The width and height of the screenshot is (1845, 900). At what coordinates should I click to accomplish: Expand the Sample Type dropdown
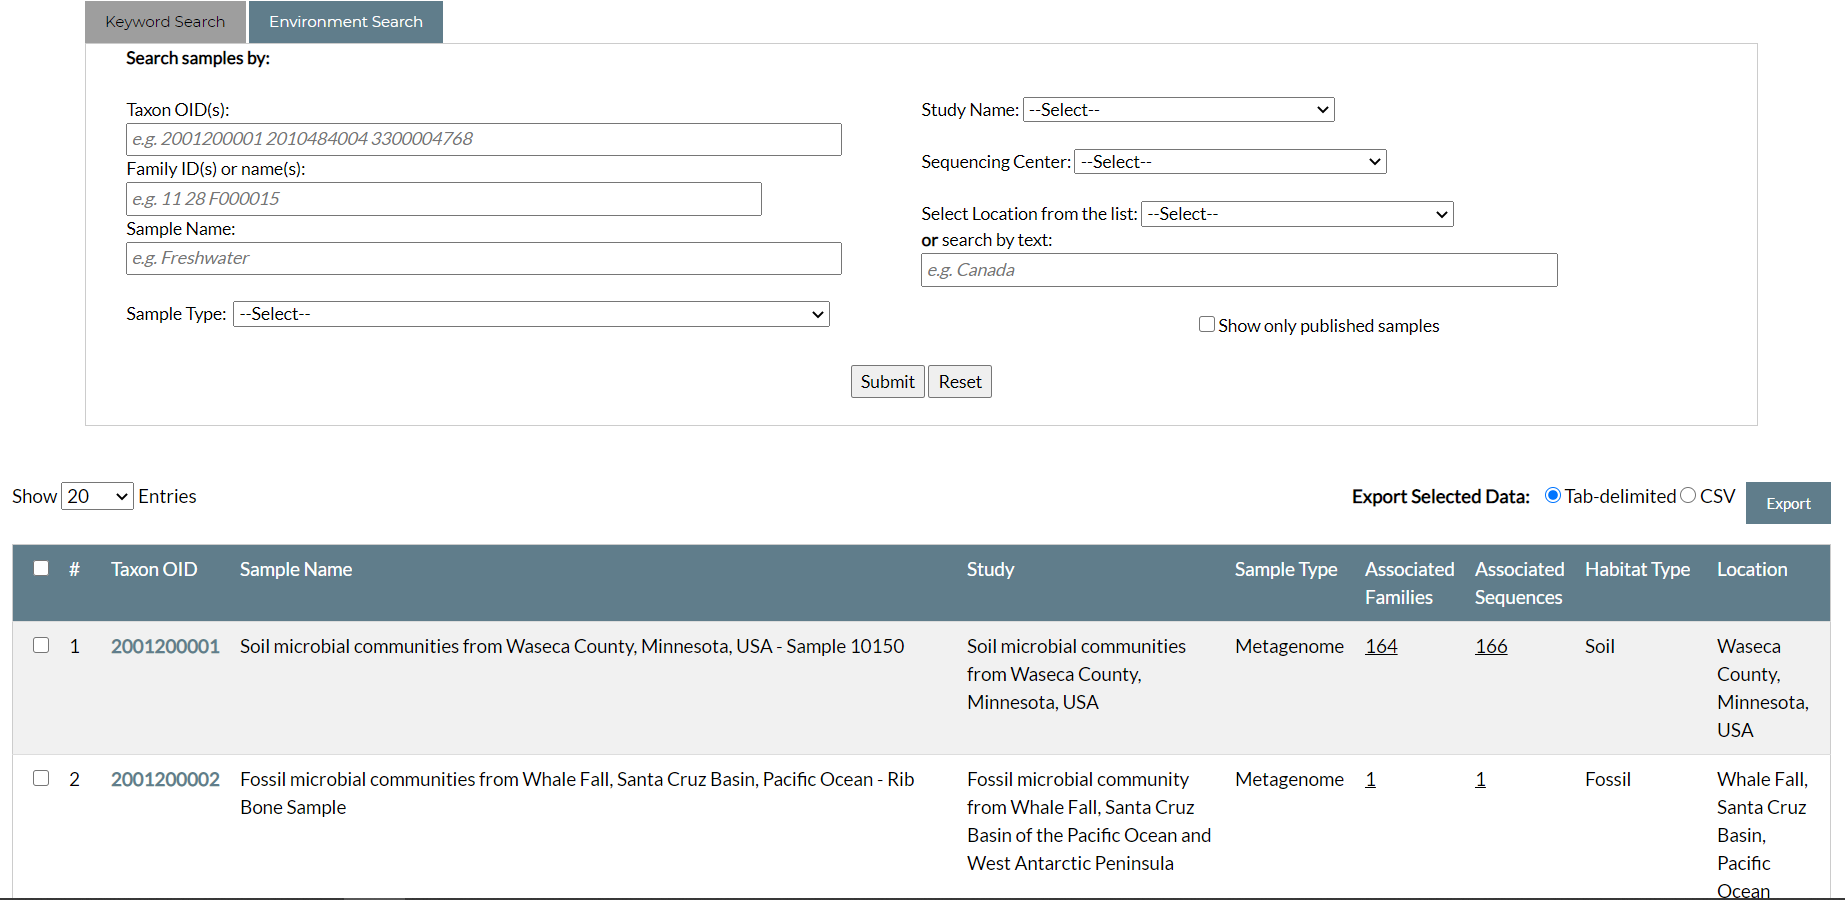530,314
